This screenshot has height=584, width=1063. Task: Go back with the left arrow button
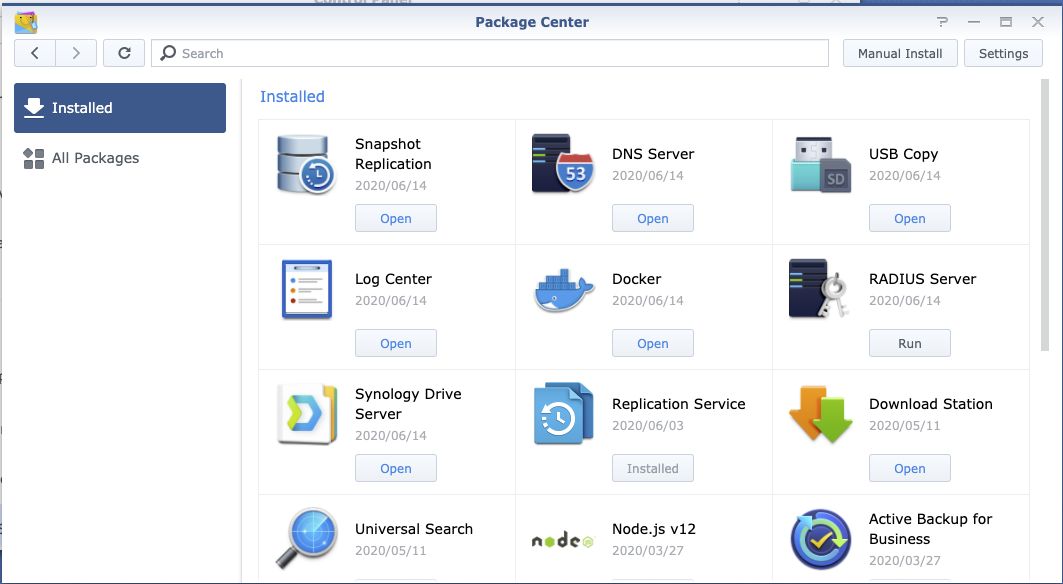click(35, 53)
